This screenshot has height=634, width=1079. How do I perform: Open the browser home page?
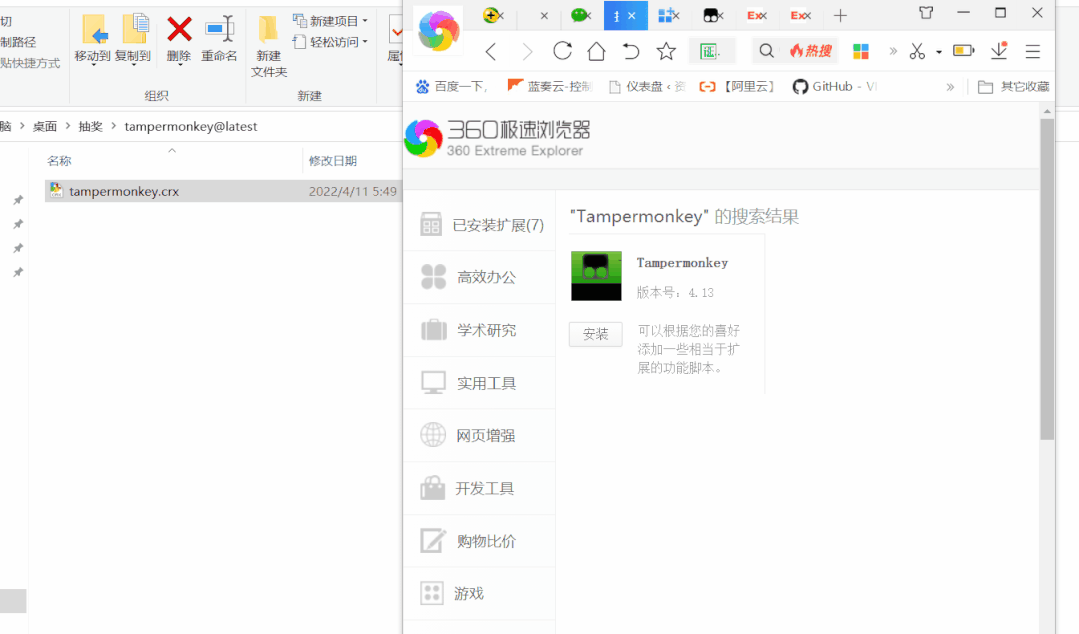(x=596, y=51)
